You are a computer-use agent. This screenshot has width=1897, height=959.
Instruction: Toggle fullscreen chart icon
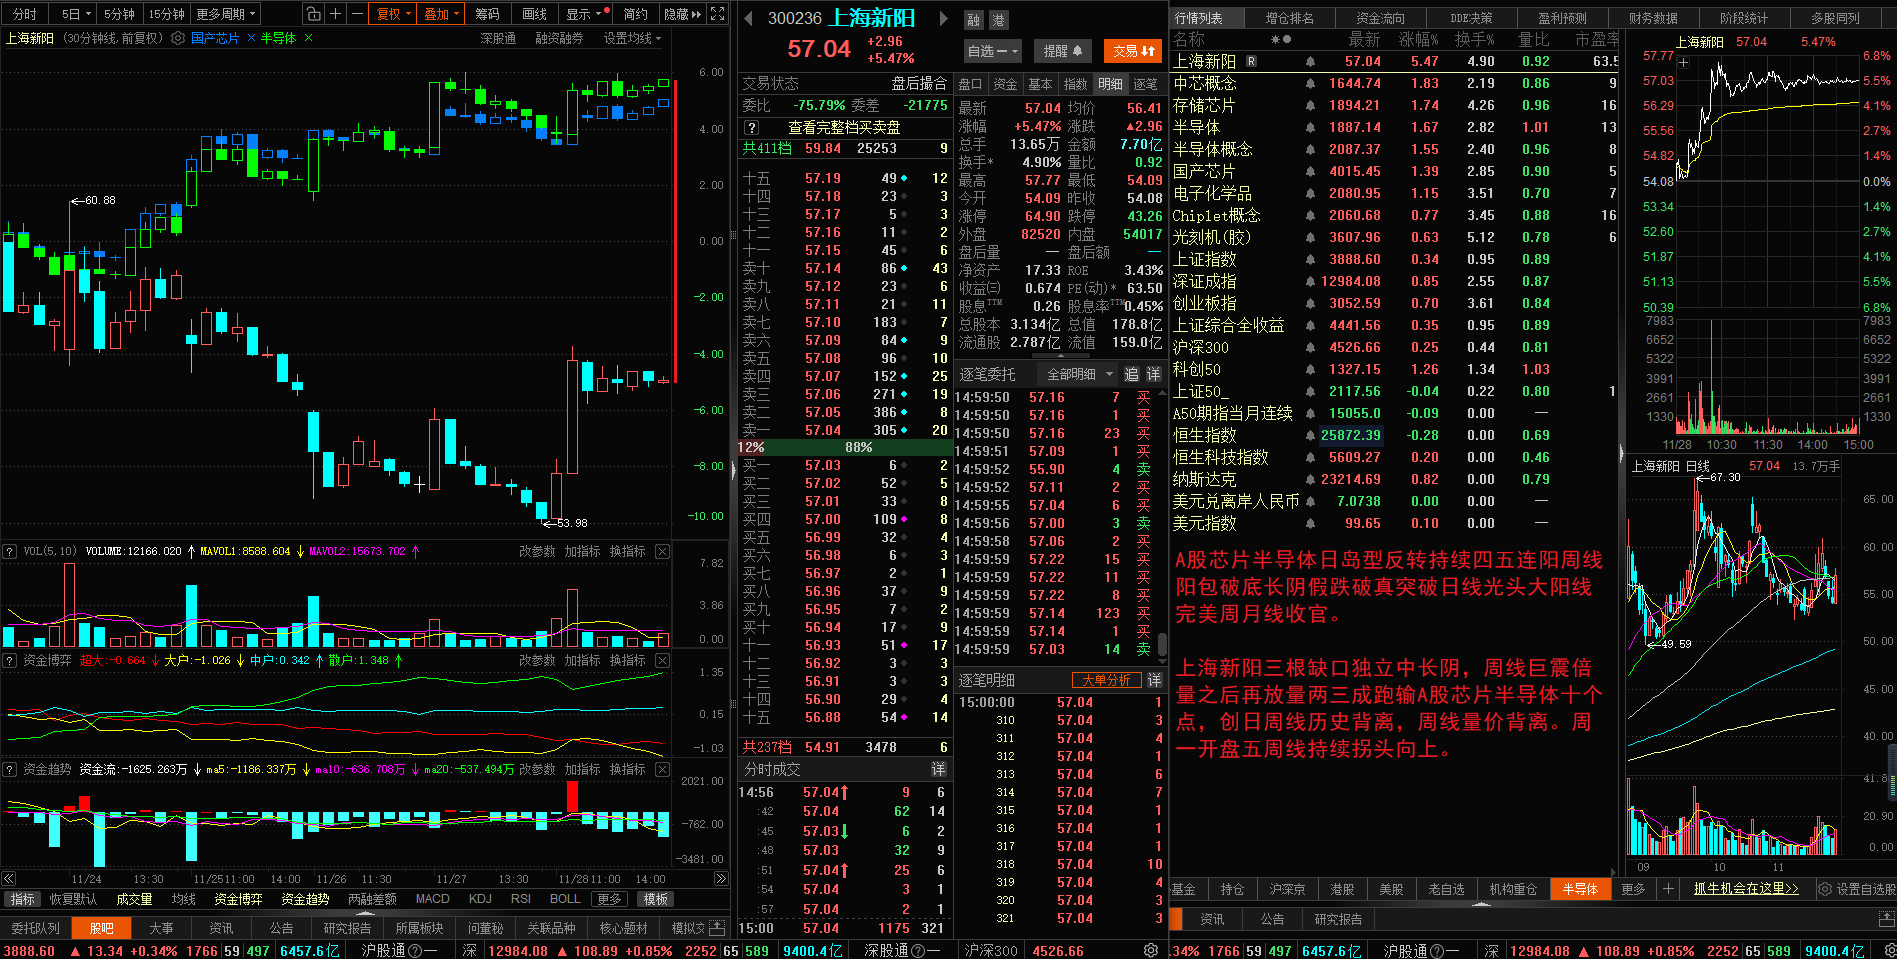pos(717,14)
